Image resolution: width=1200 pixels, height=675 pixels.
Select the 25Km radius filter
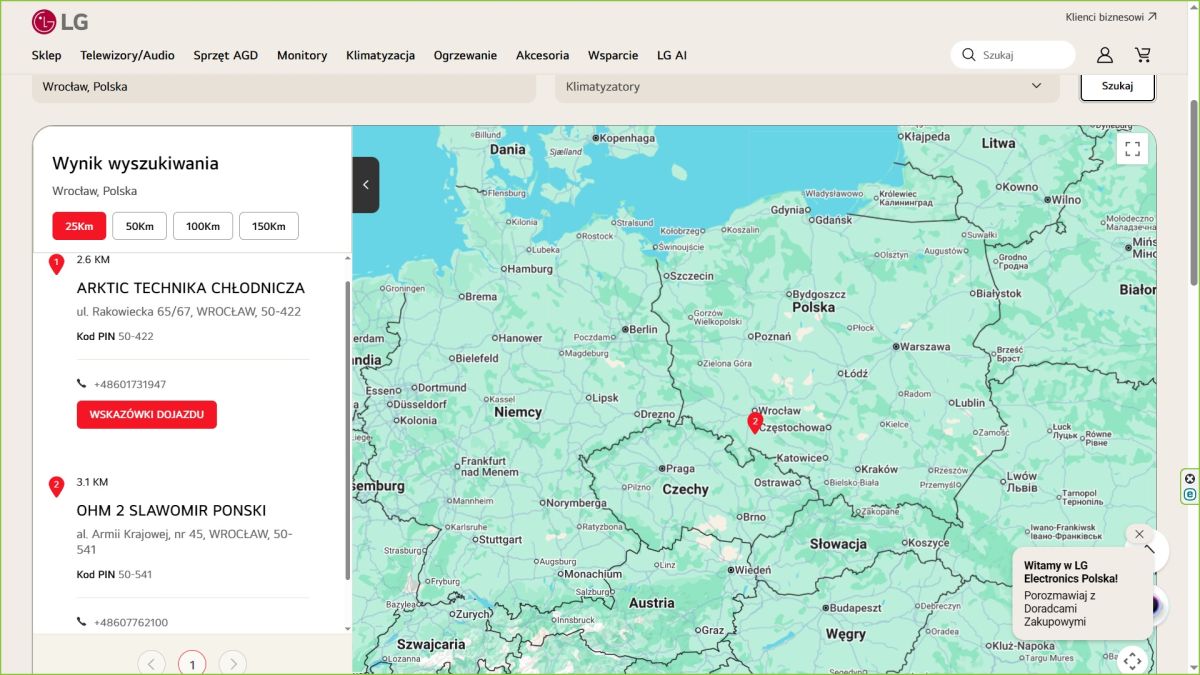79,226
